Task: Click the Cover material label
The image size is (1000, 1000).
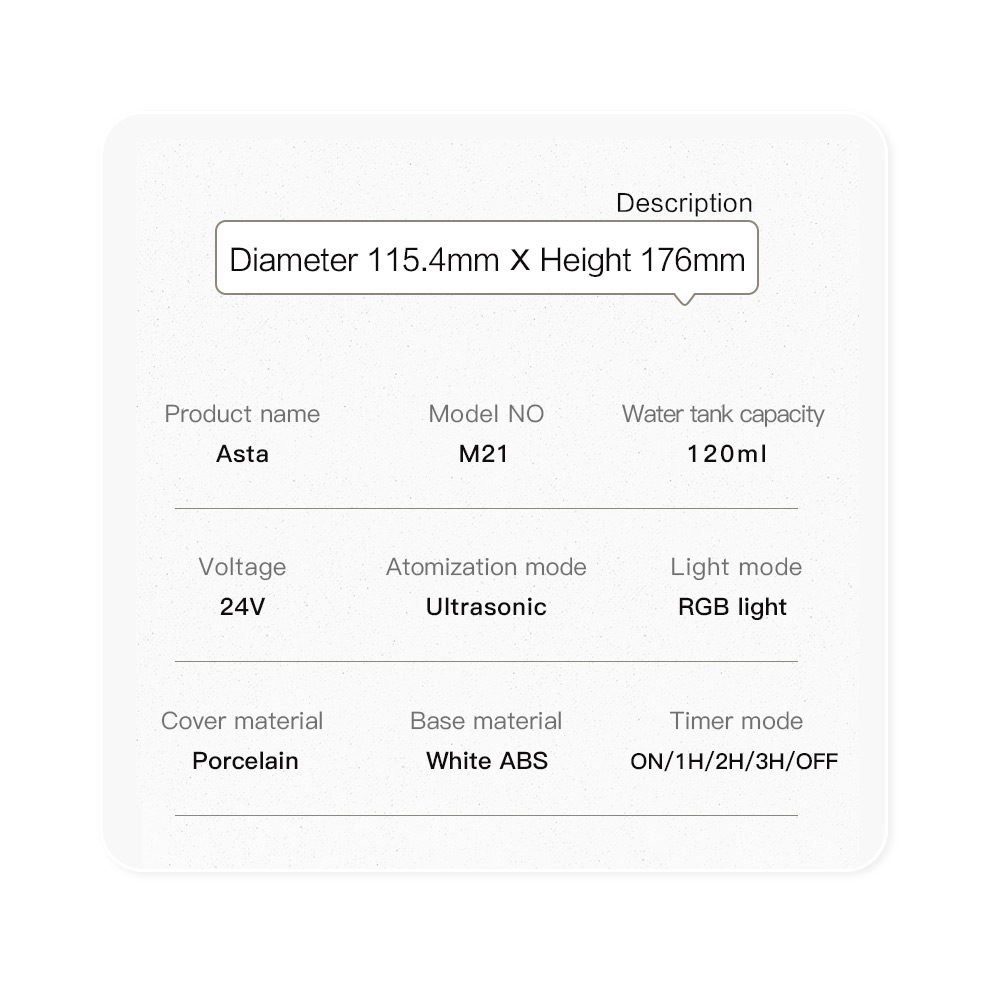Action: click(x=242, y=721)
